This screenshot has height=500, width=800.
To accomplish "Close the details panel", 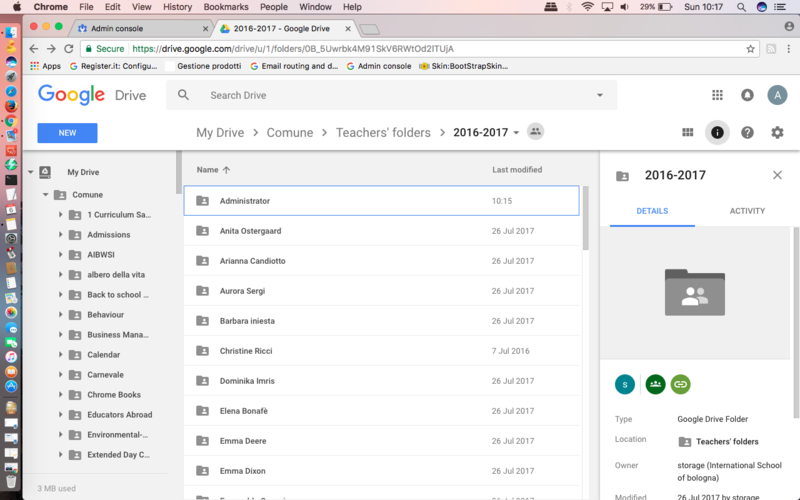I will pos(777,175).
